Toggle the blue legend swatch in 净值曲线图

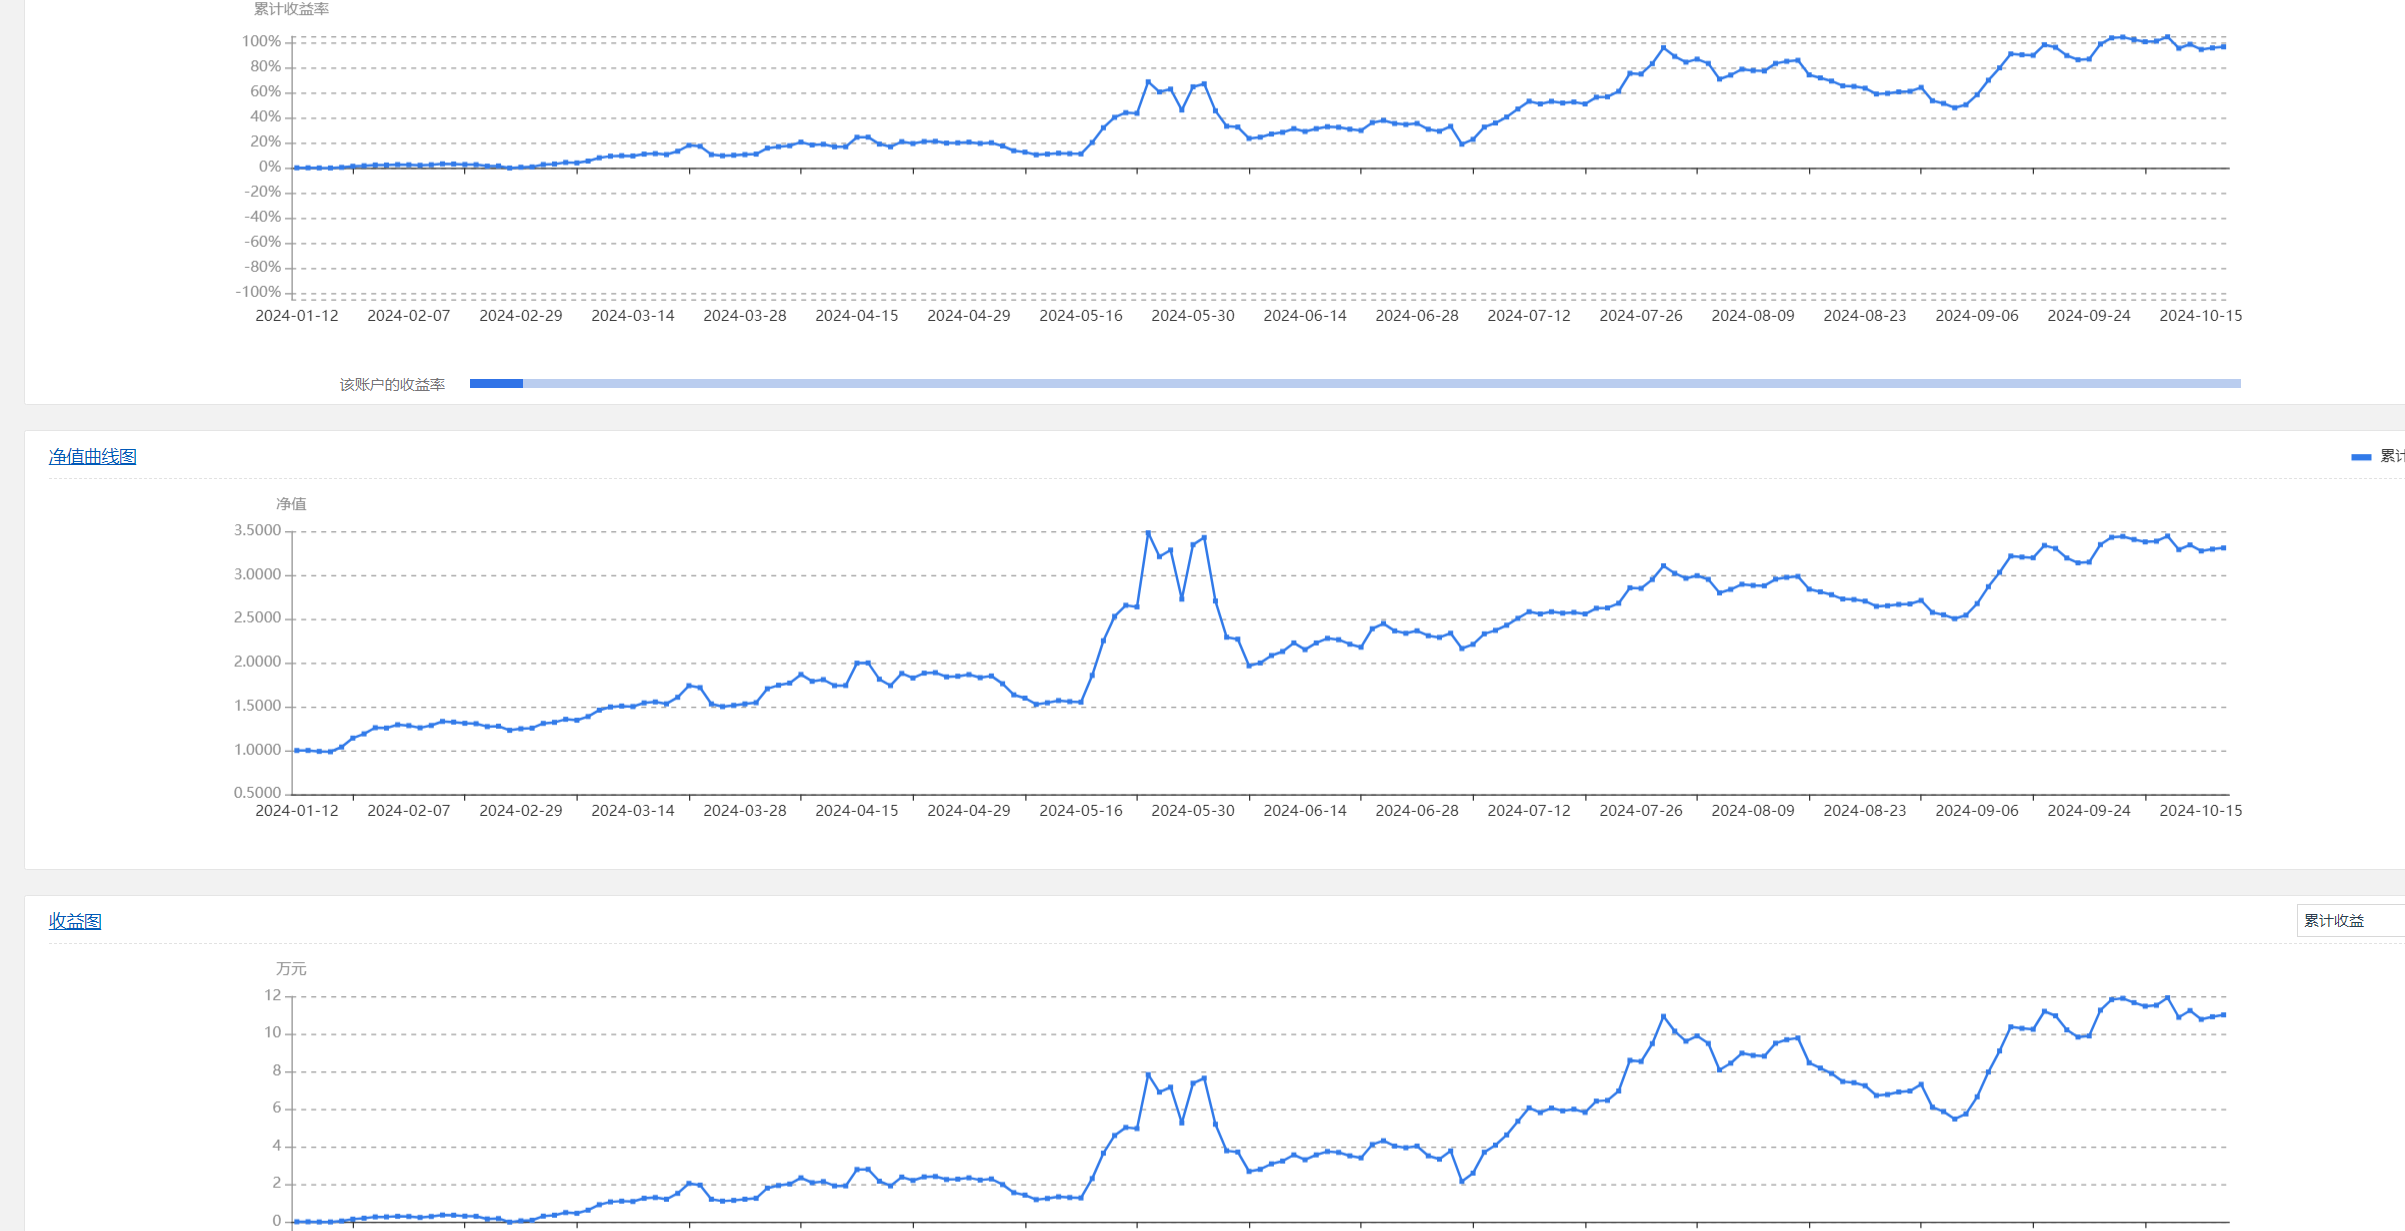(2360, 457)
